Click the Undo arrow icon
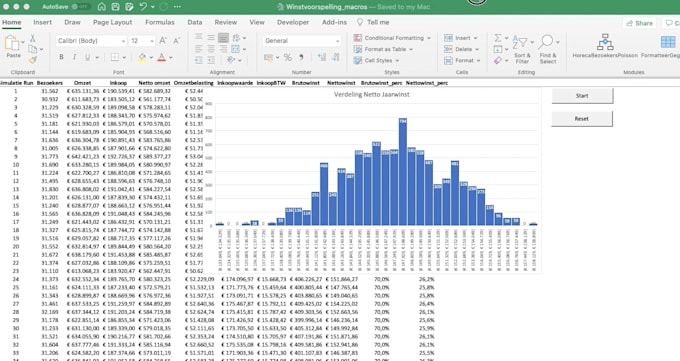Screen dimensions: 680x361 [143, 7]
